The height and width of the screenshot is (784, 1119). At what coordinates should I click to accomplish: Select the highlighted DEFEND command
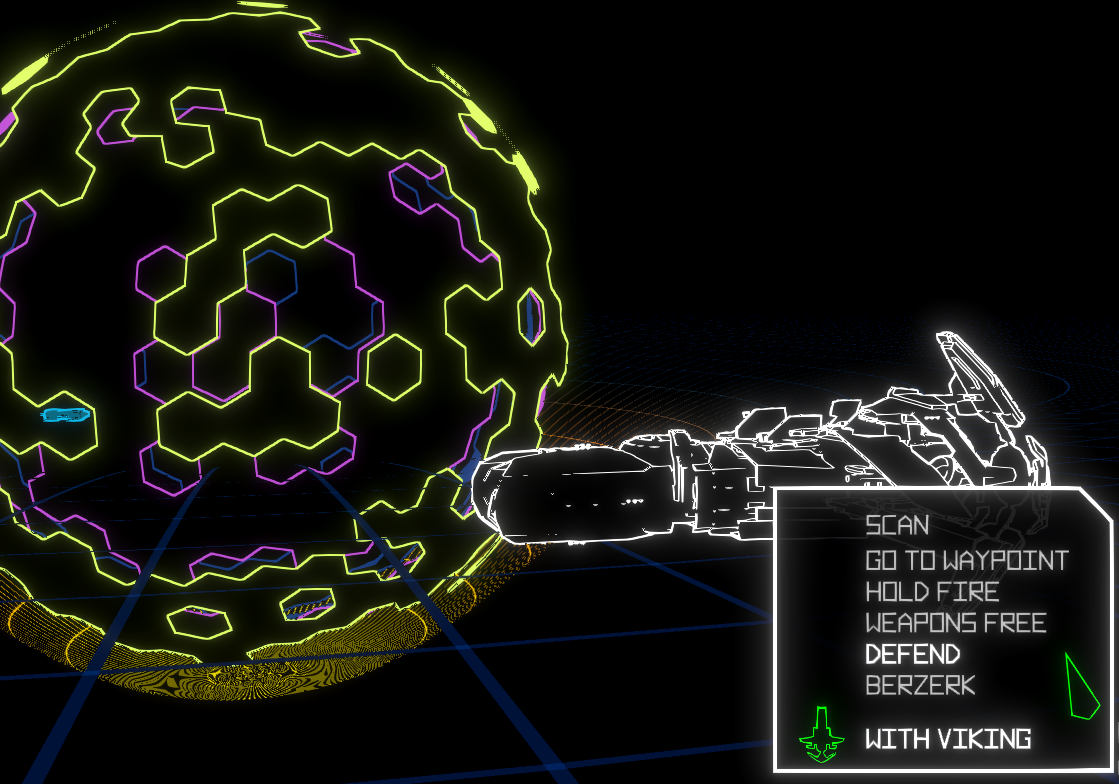click(912, 654)
